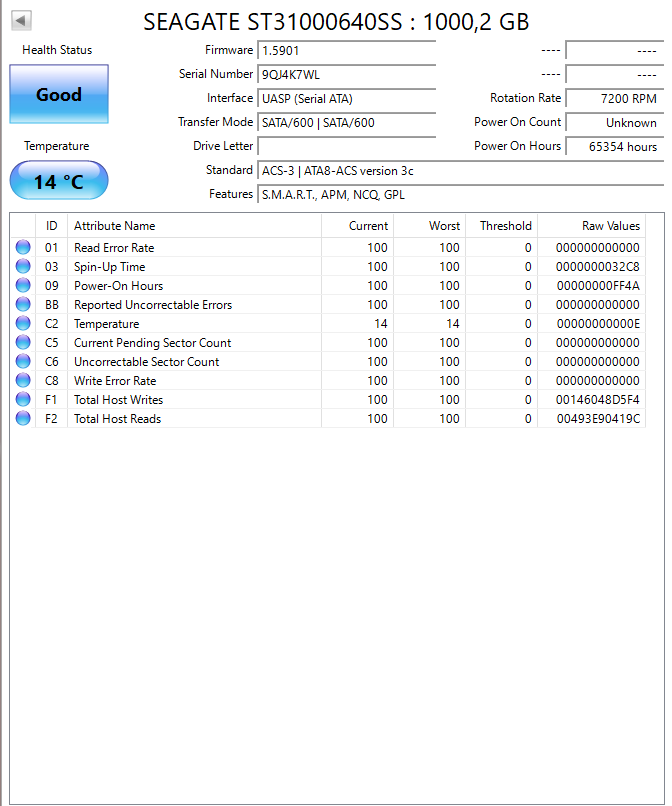Click the Current column header
This screenshot has width=672, height=806.
coord(357,226)
